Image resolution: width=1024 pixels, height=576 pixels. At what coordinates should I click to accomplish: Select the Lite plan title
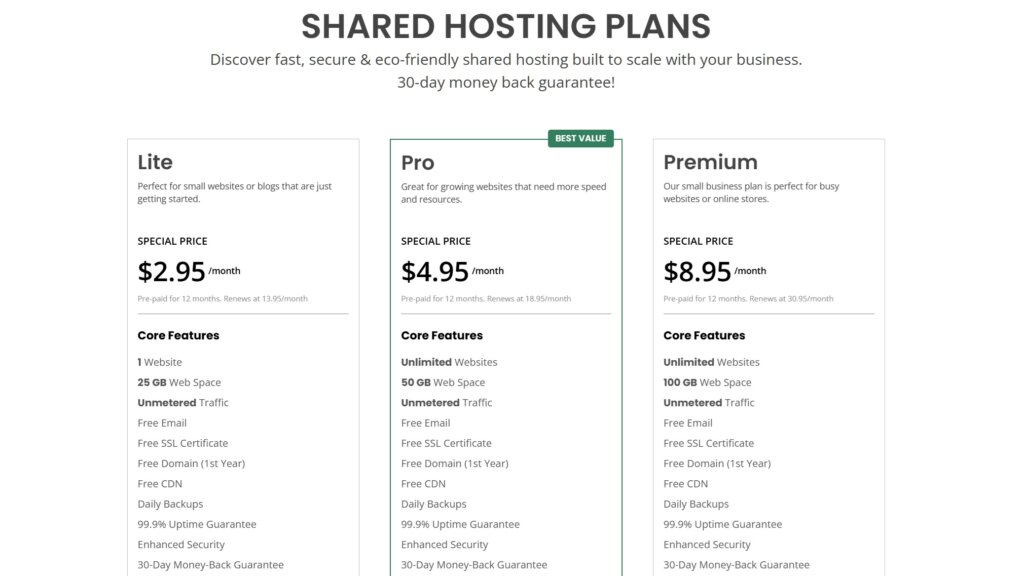(x=155, y=162)
